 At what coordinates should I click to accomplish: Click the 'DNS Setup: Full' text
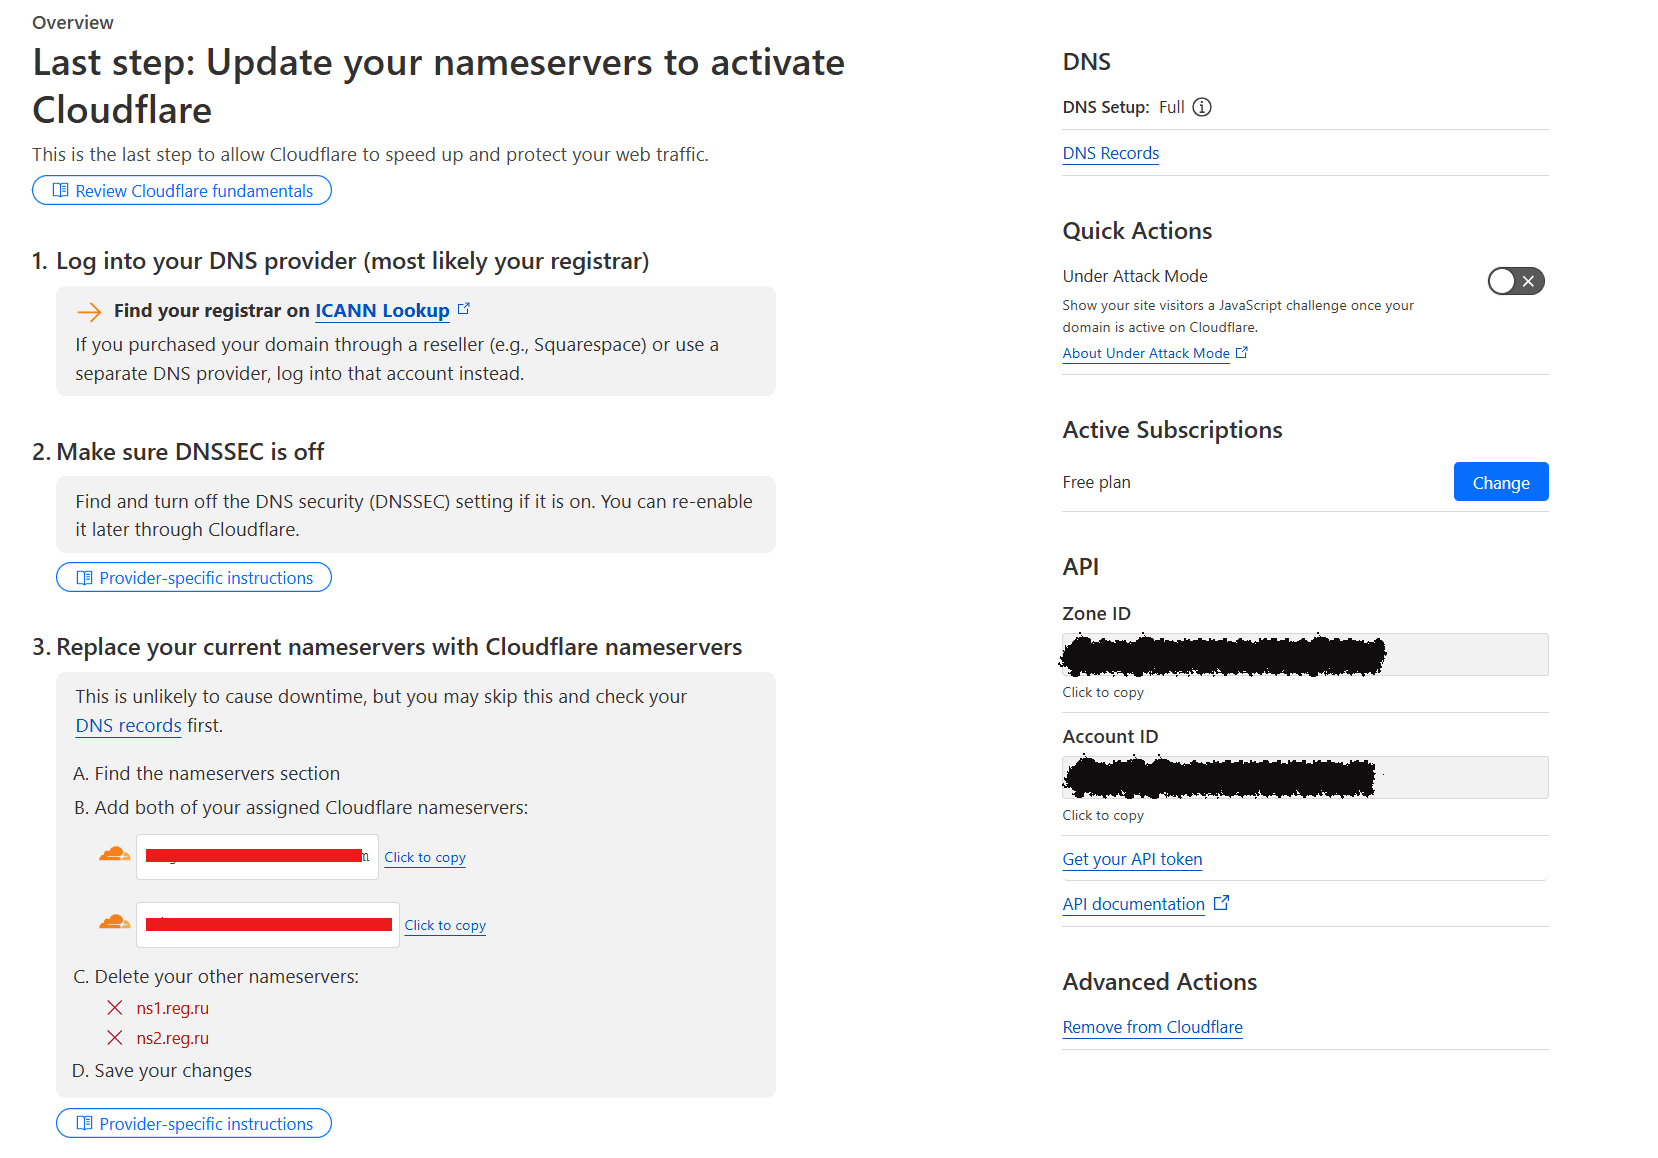click(x=1123, y=107)
